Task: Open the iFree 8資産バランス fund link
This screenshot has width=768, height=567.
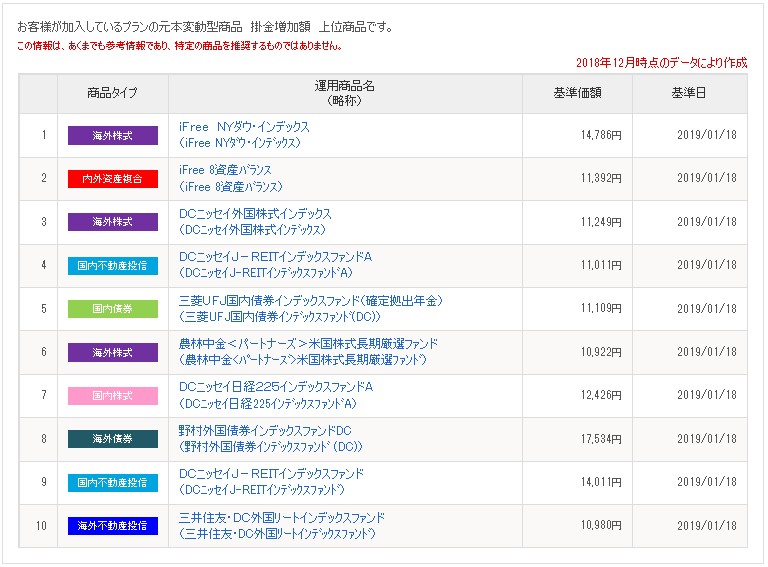Action: 225,170
